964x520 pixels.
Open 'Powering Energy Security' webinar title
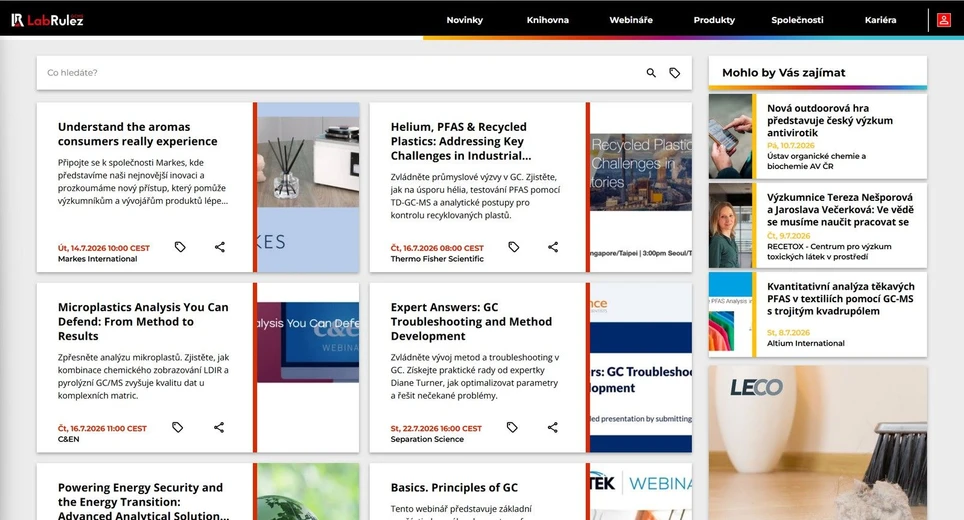[143, 501]
